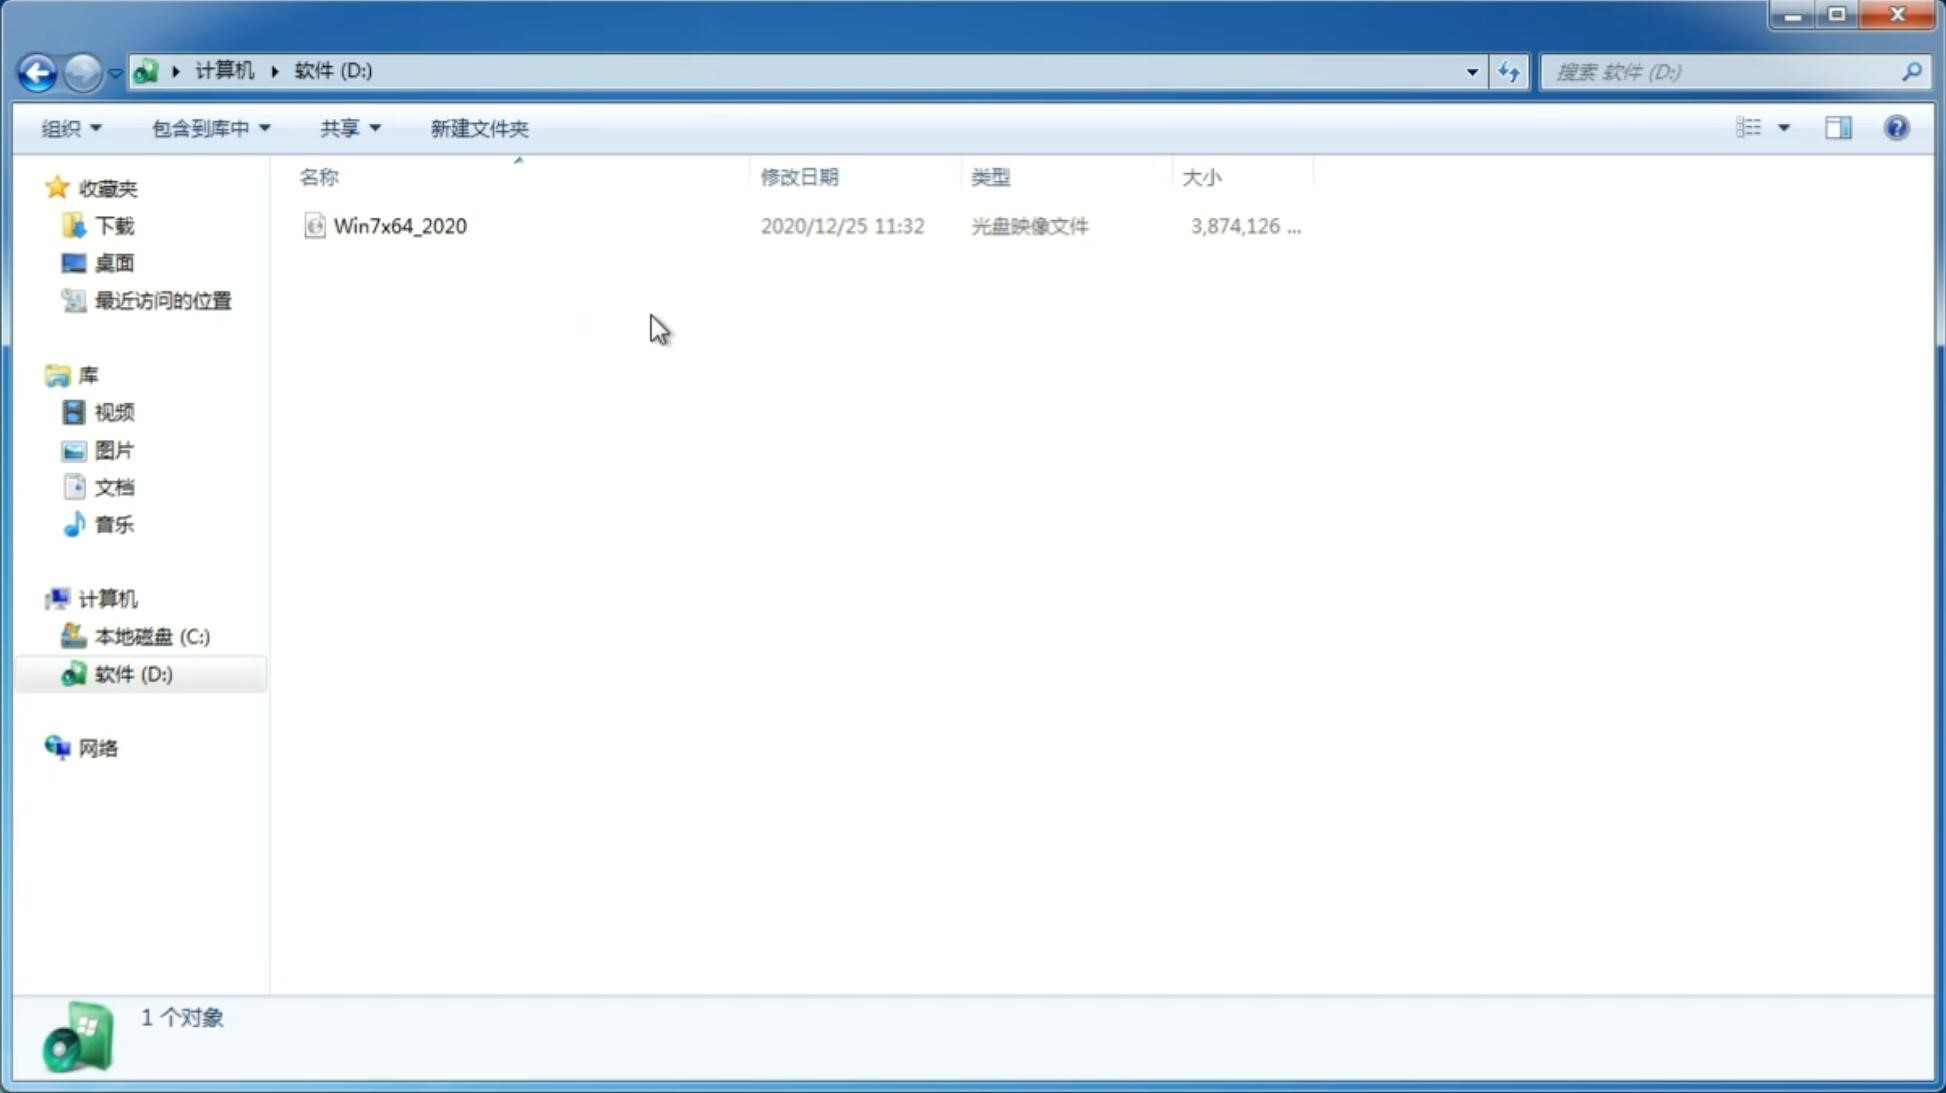
Task: Toggle the view layout icon
Action: click(1839, 127)
